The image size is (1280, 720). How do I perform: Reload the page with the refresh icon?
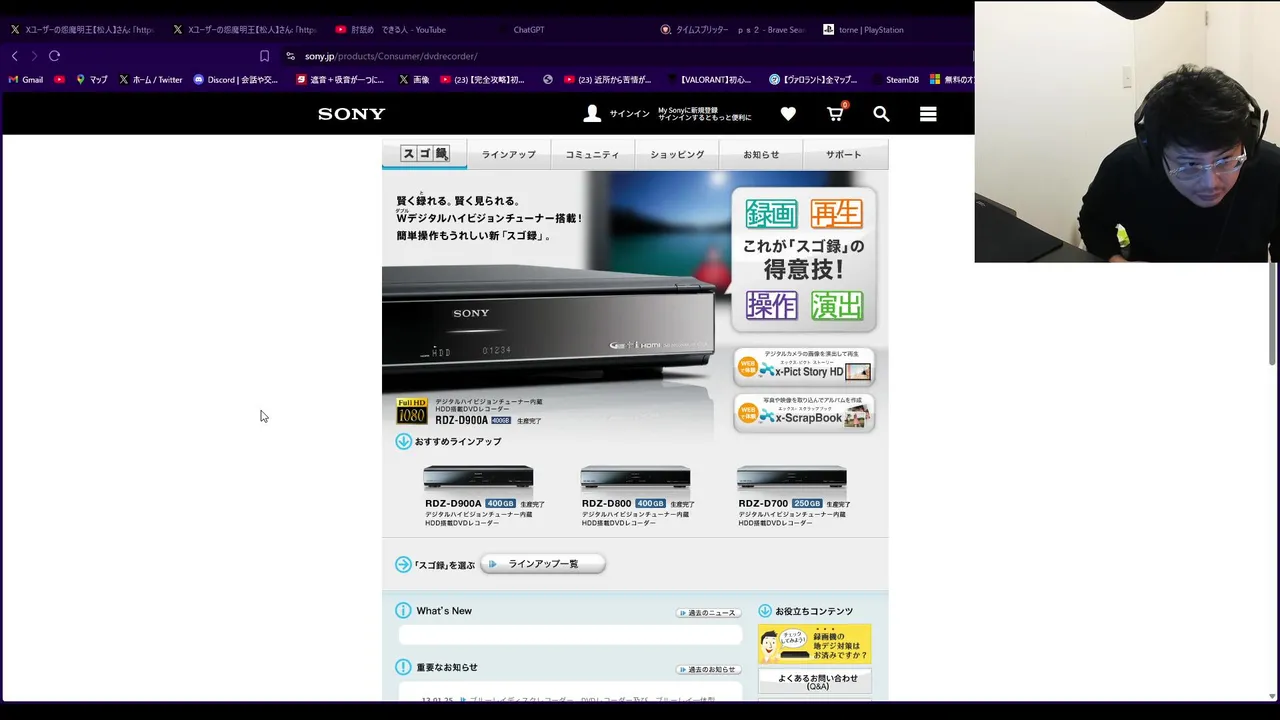pyautogui.click(x=55, y=56)
